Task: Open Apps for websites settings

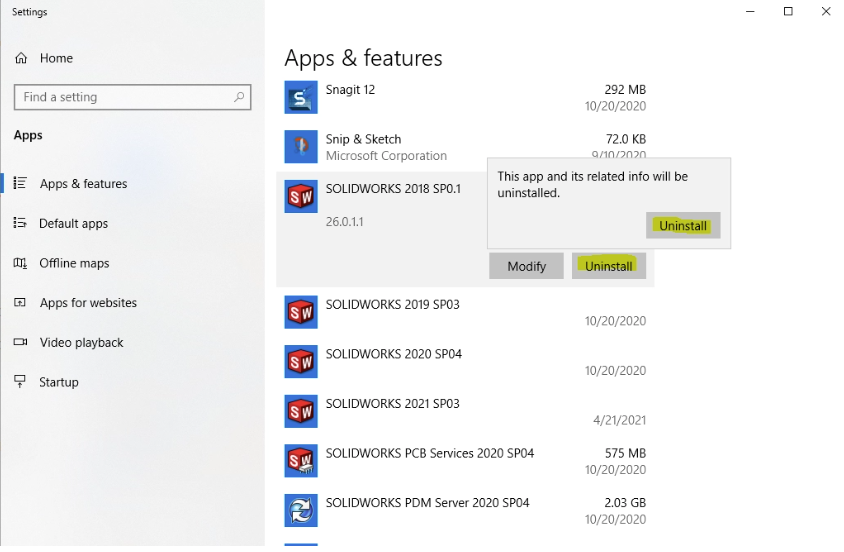Action: coord(87,303)
